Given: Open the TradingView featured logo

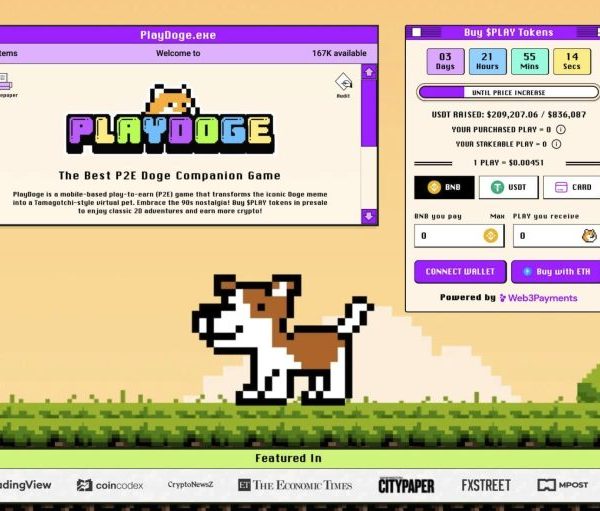Looking at the screenshot, I should [26, 485].
